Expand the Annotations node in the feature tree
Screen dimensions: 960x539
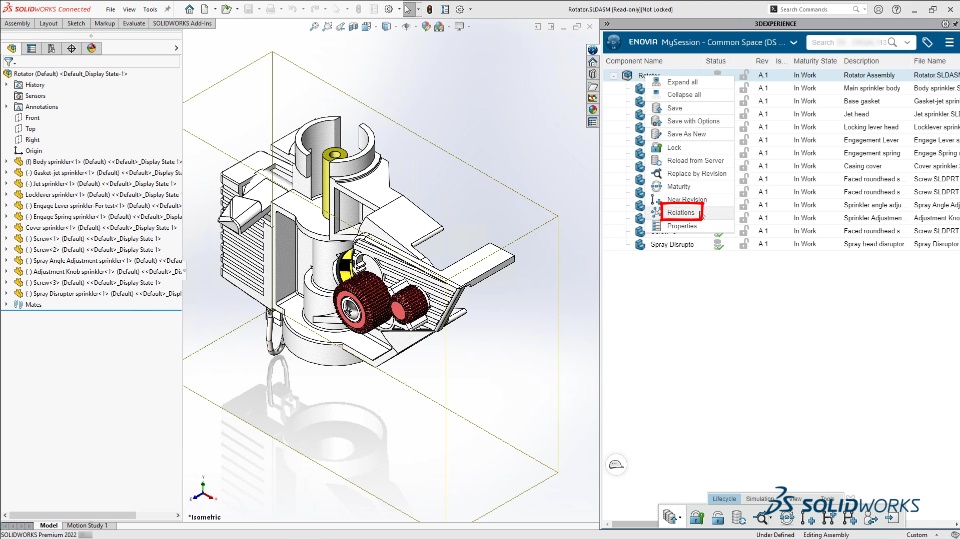7,107
